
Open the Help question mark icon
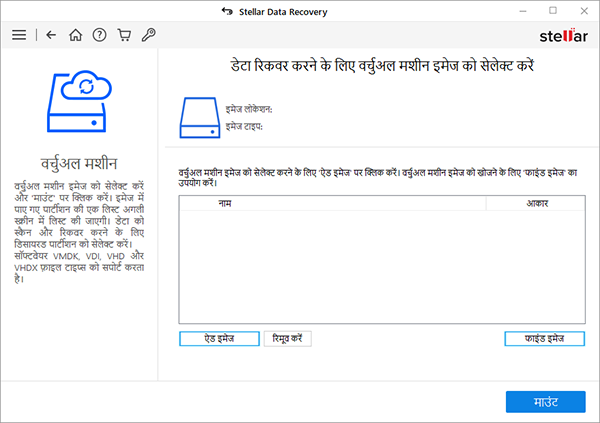tap(99, 35)
